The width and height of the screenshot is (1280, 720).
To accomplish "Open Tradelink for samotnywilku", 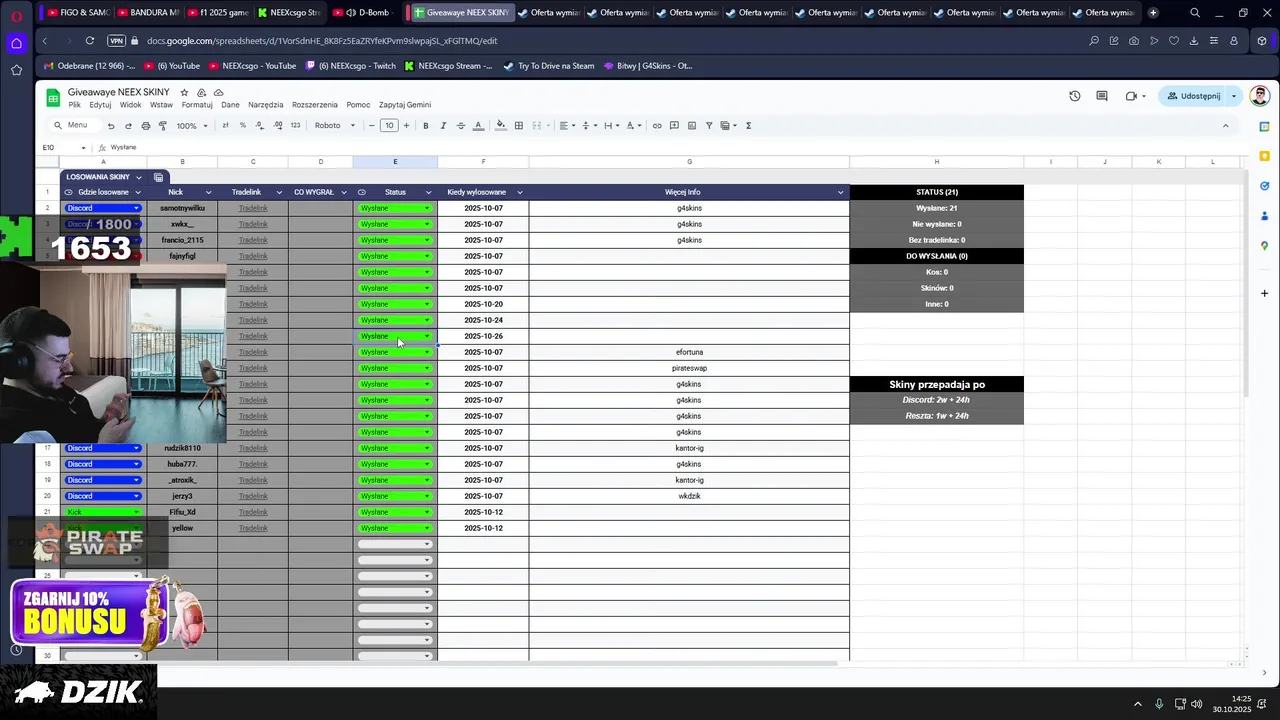I will [x=253, y=208].
